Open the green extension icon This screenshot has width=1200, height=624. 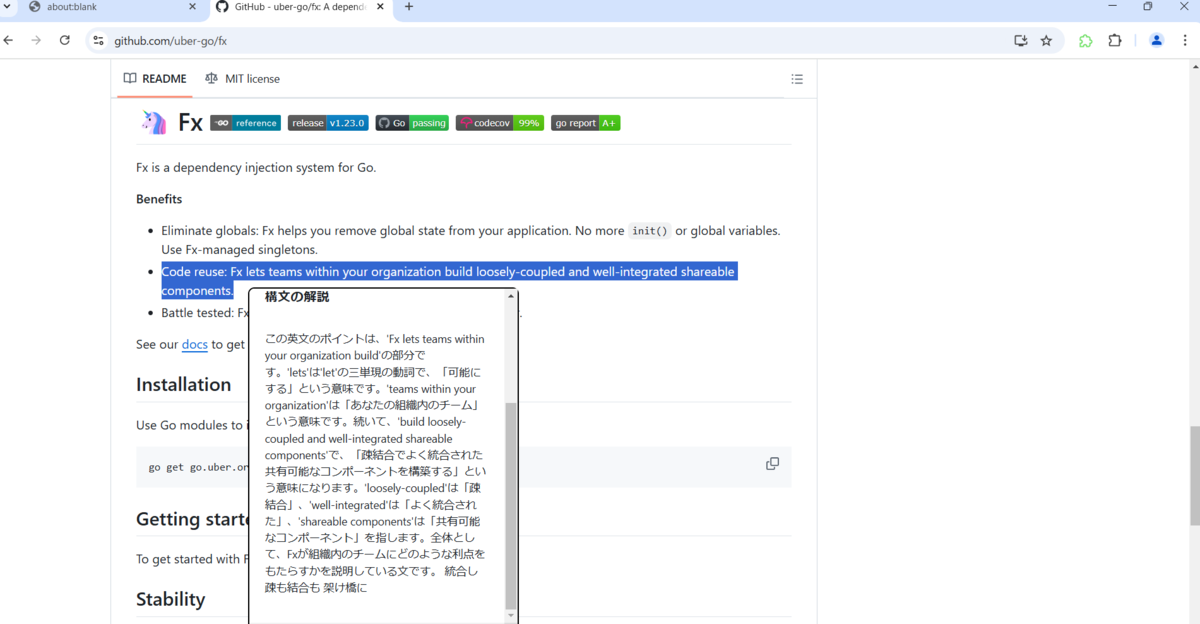pyautogui.click(x=1085, y=41)
